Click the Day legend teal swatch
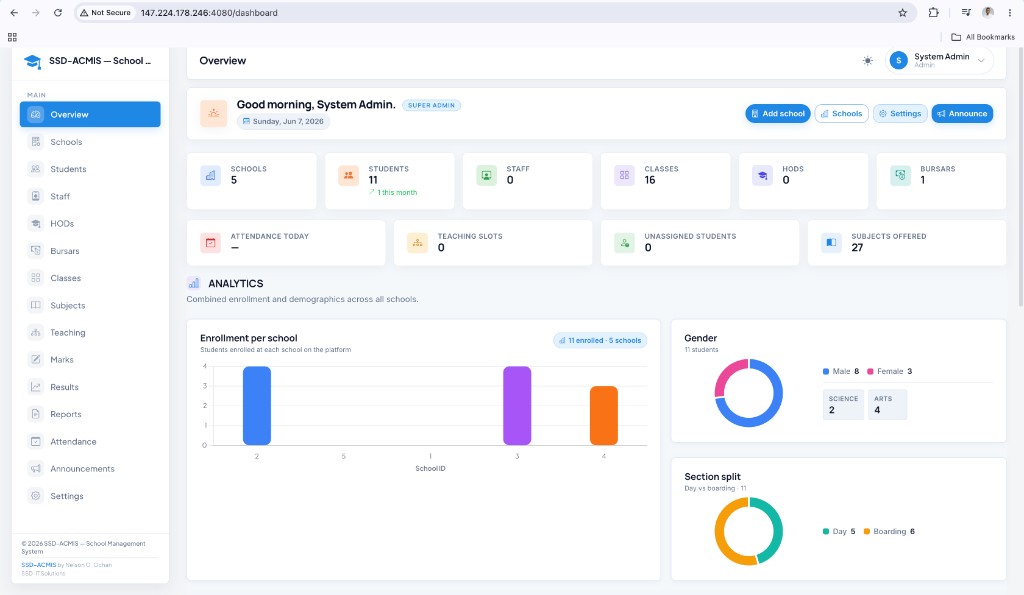 tap(826, 532)
